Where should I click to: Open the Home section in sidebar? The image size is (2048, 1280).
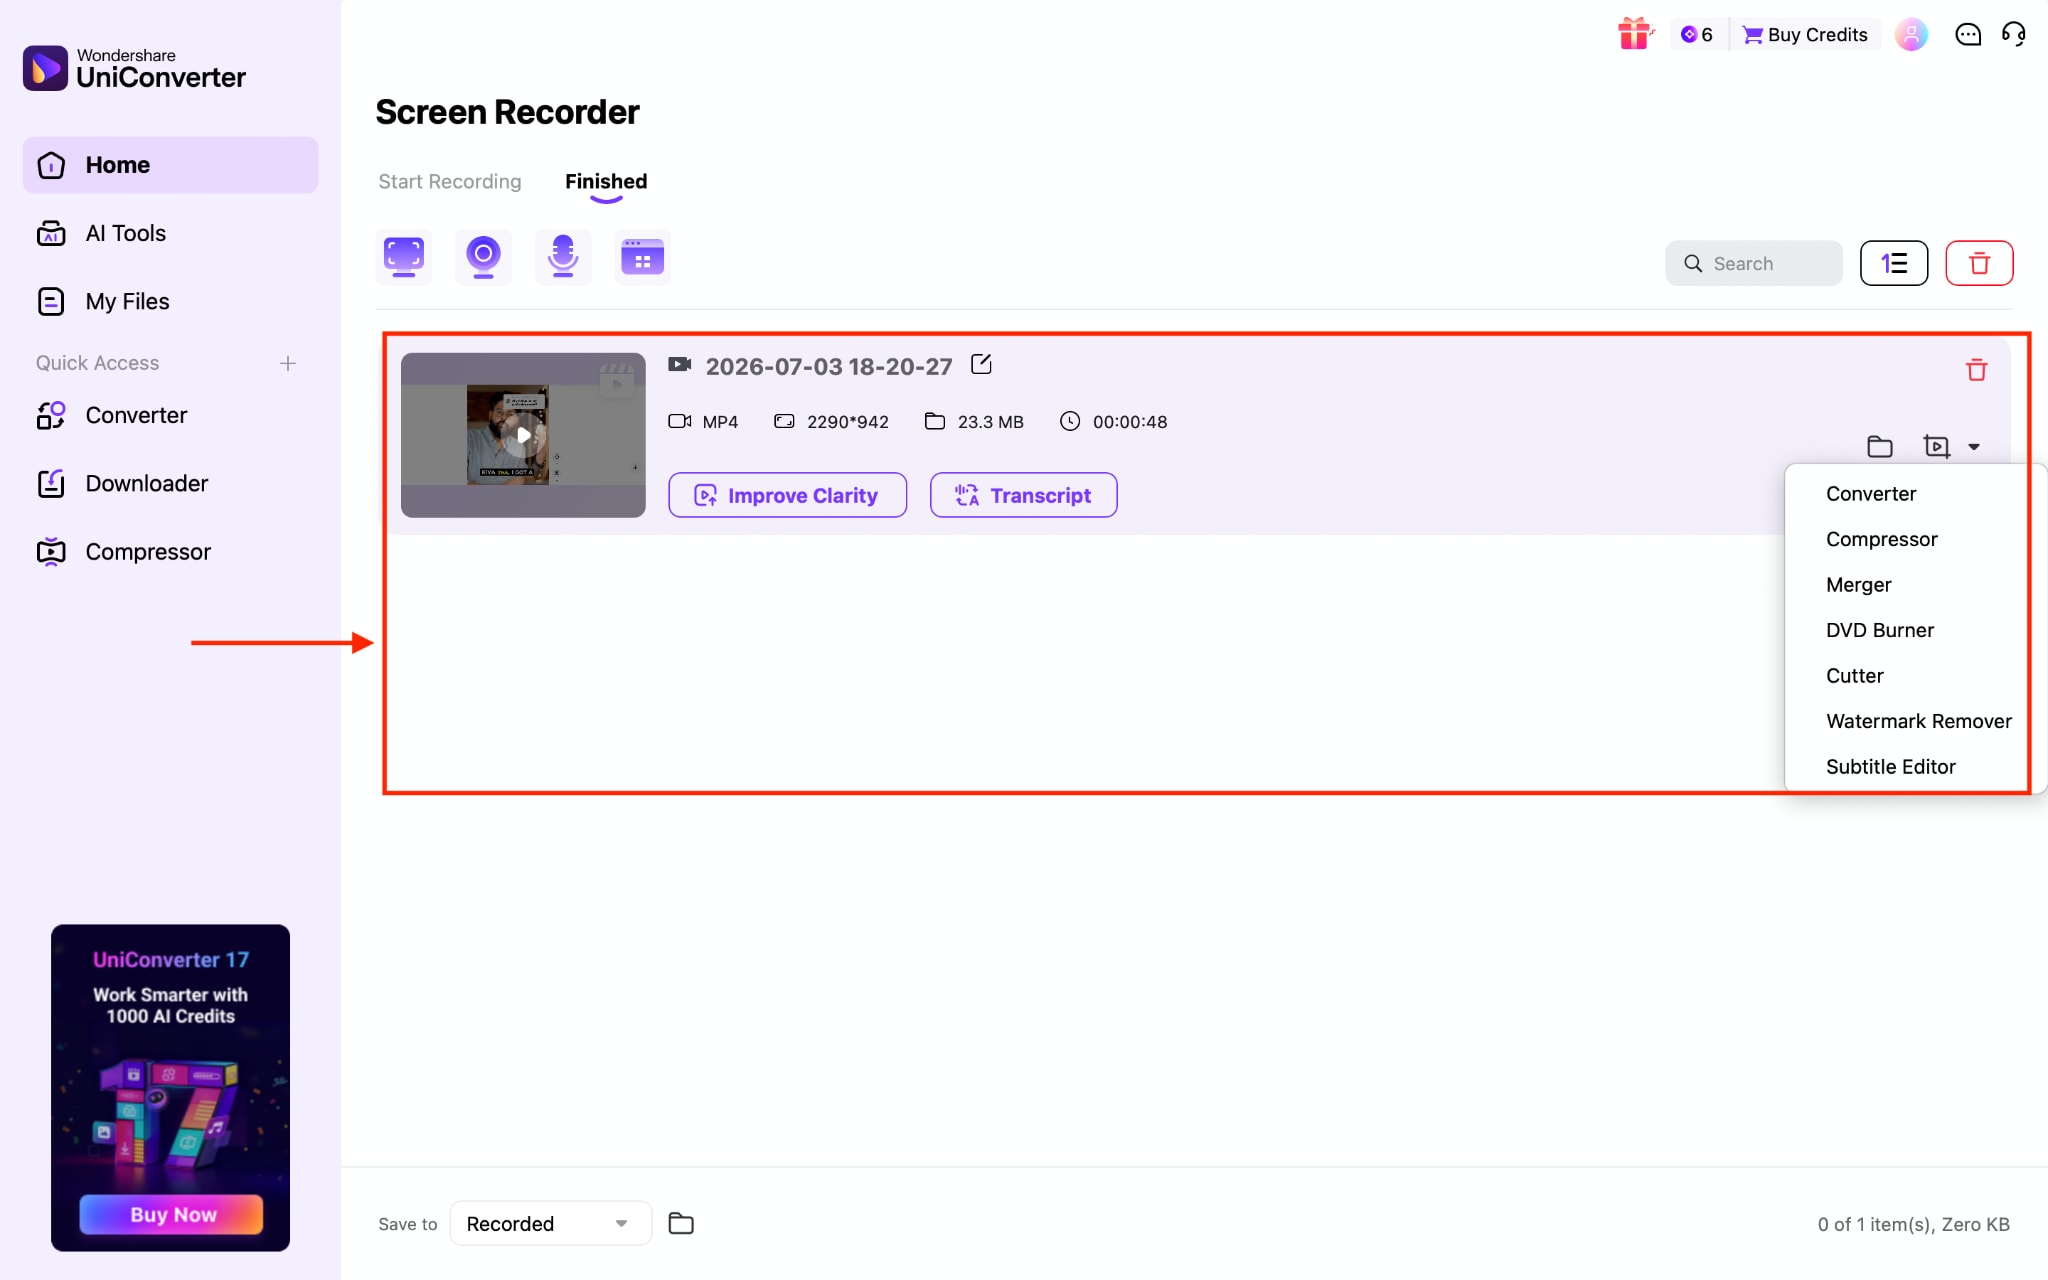170,165
